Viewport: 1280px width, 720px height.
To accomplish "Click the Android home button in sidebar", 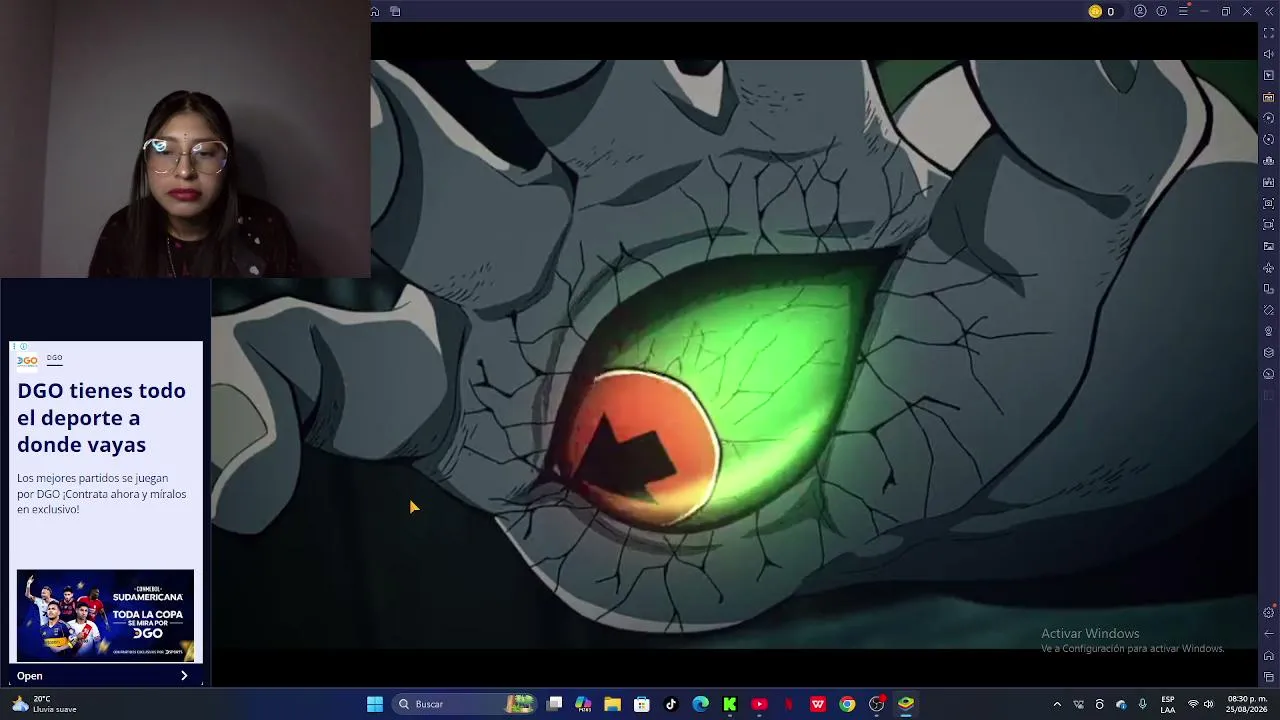I will pos(1269,656).
